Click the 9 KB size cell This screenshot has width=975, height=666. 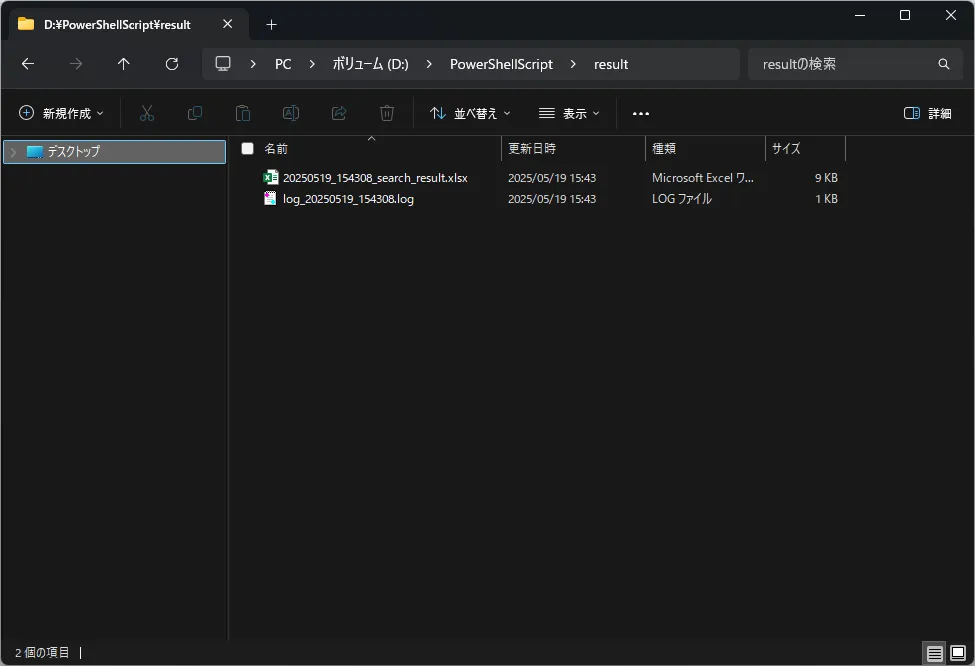[826, 178]
